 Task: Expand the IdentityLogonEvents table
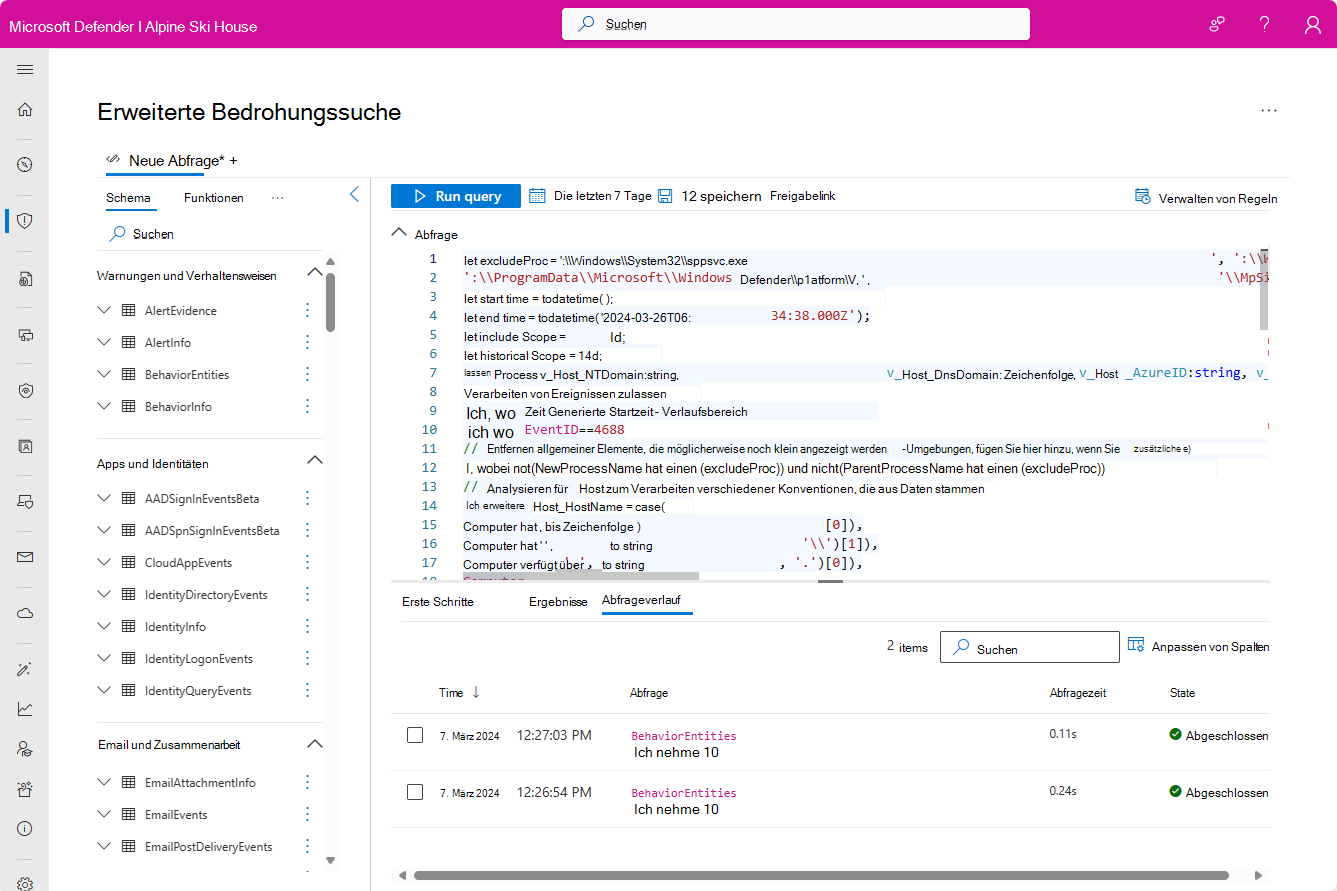click(104, 658)
